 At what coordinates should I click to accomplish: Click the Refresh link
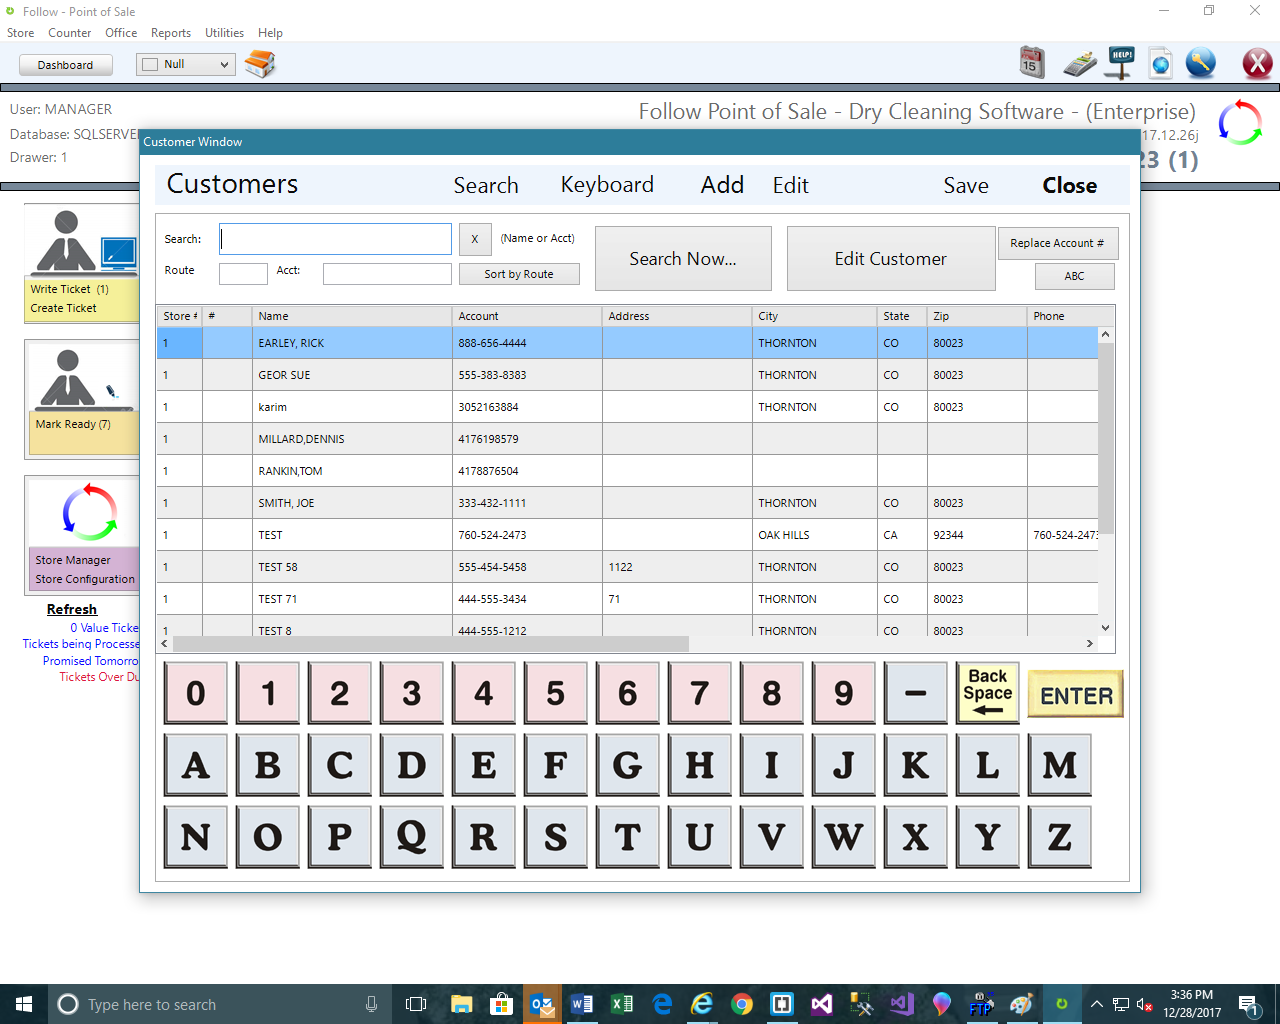click(x=72, y=609)
